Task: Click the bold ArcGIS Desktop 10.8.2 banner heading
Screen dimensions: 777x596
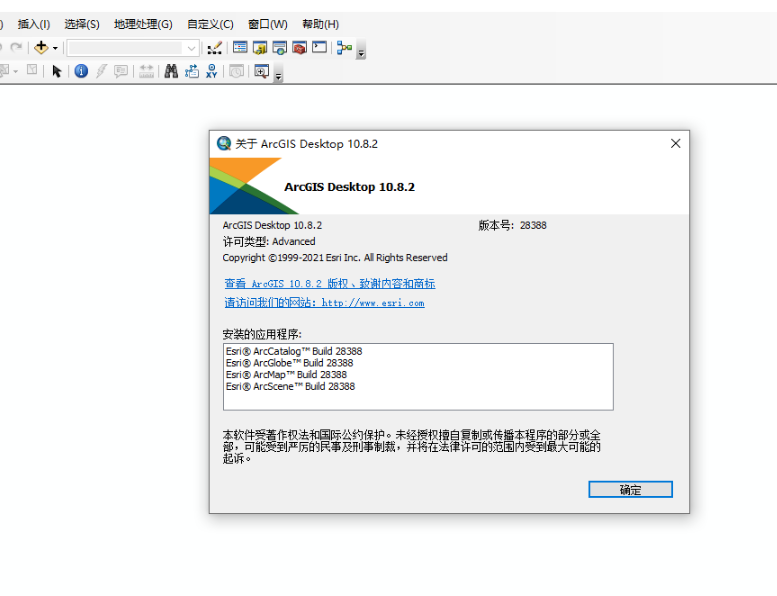Action: coord(349,187)
